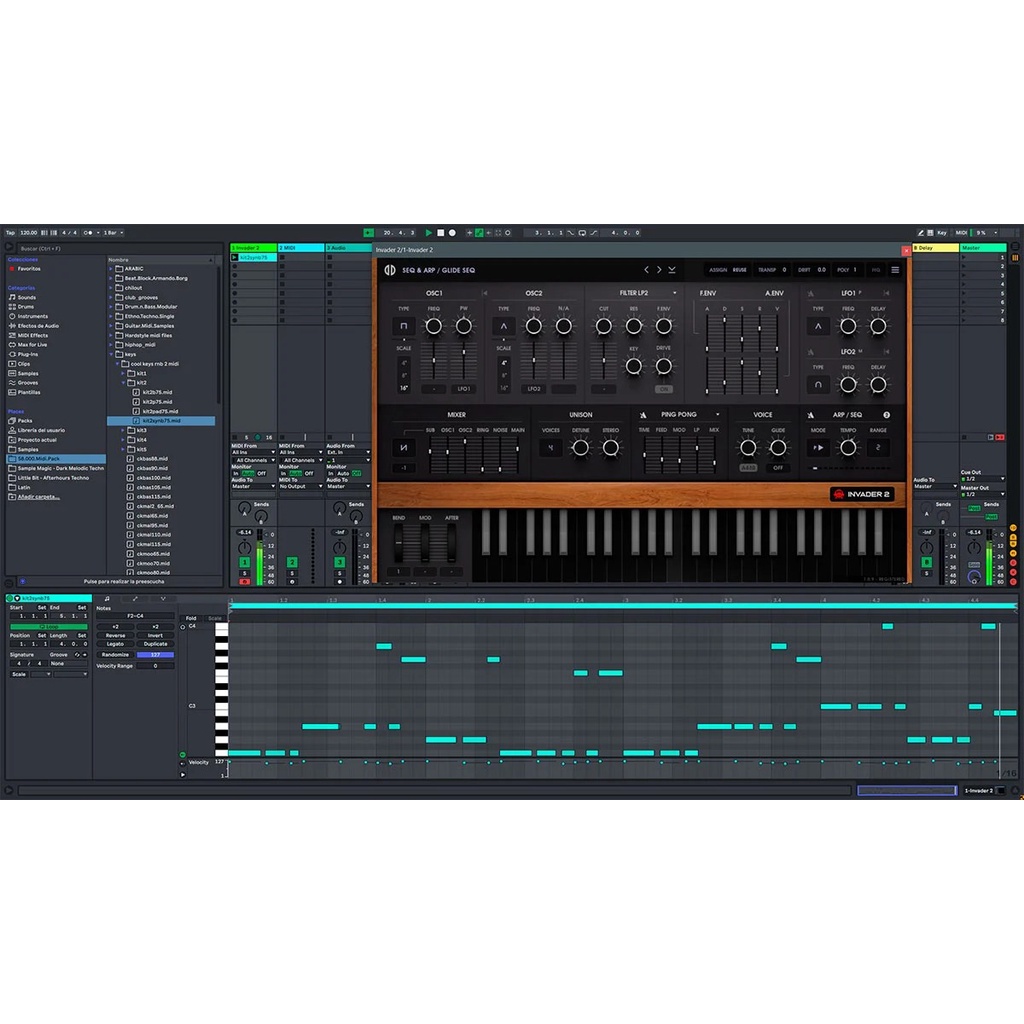Open Max for Live category
Image resolution: width=1024 pixels, height=1024 pixels.
click(x=32, y=344)
